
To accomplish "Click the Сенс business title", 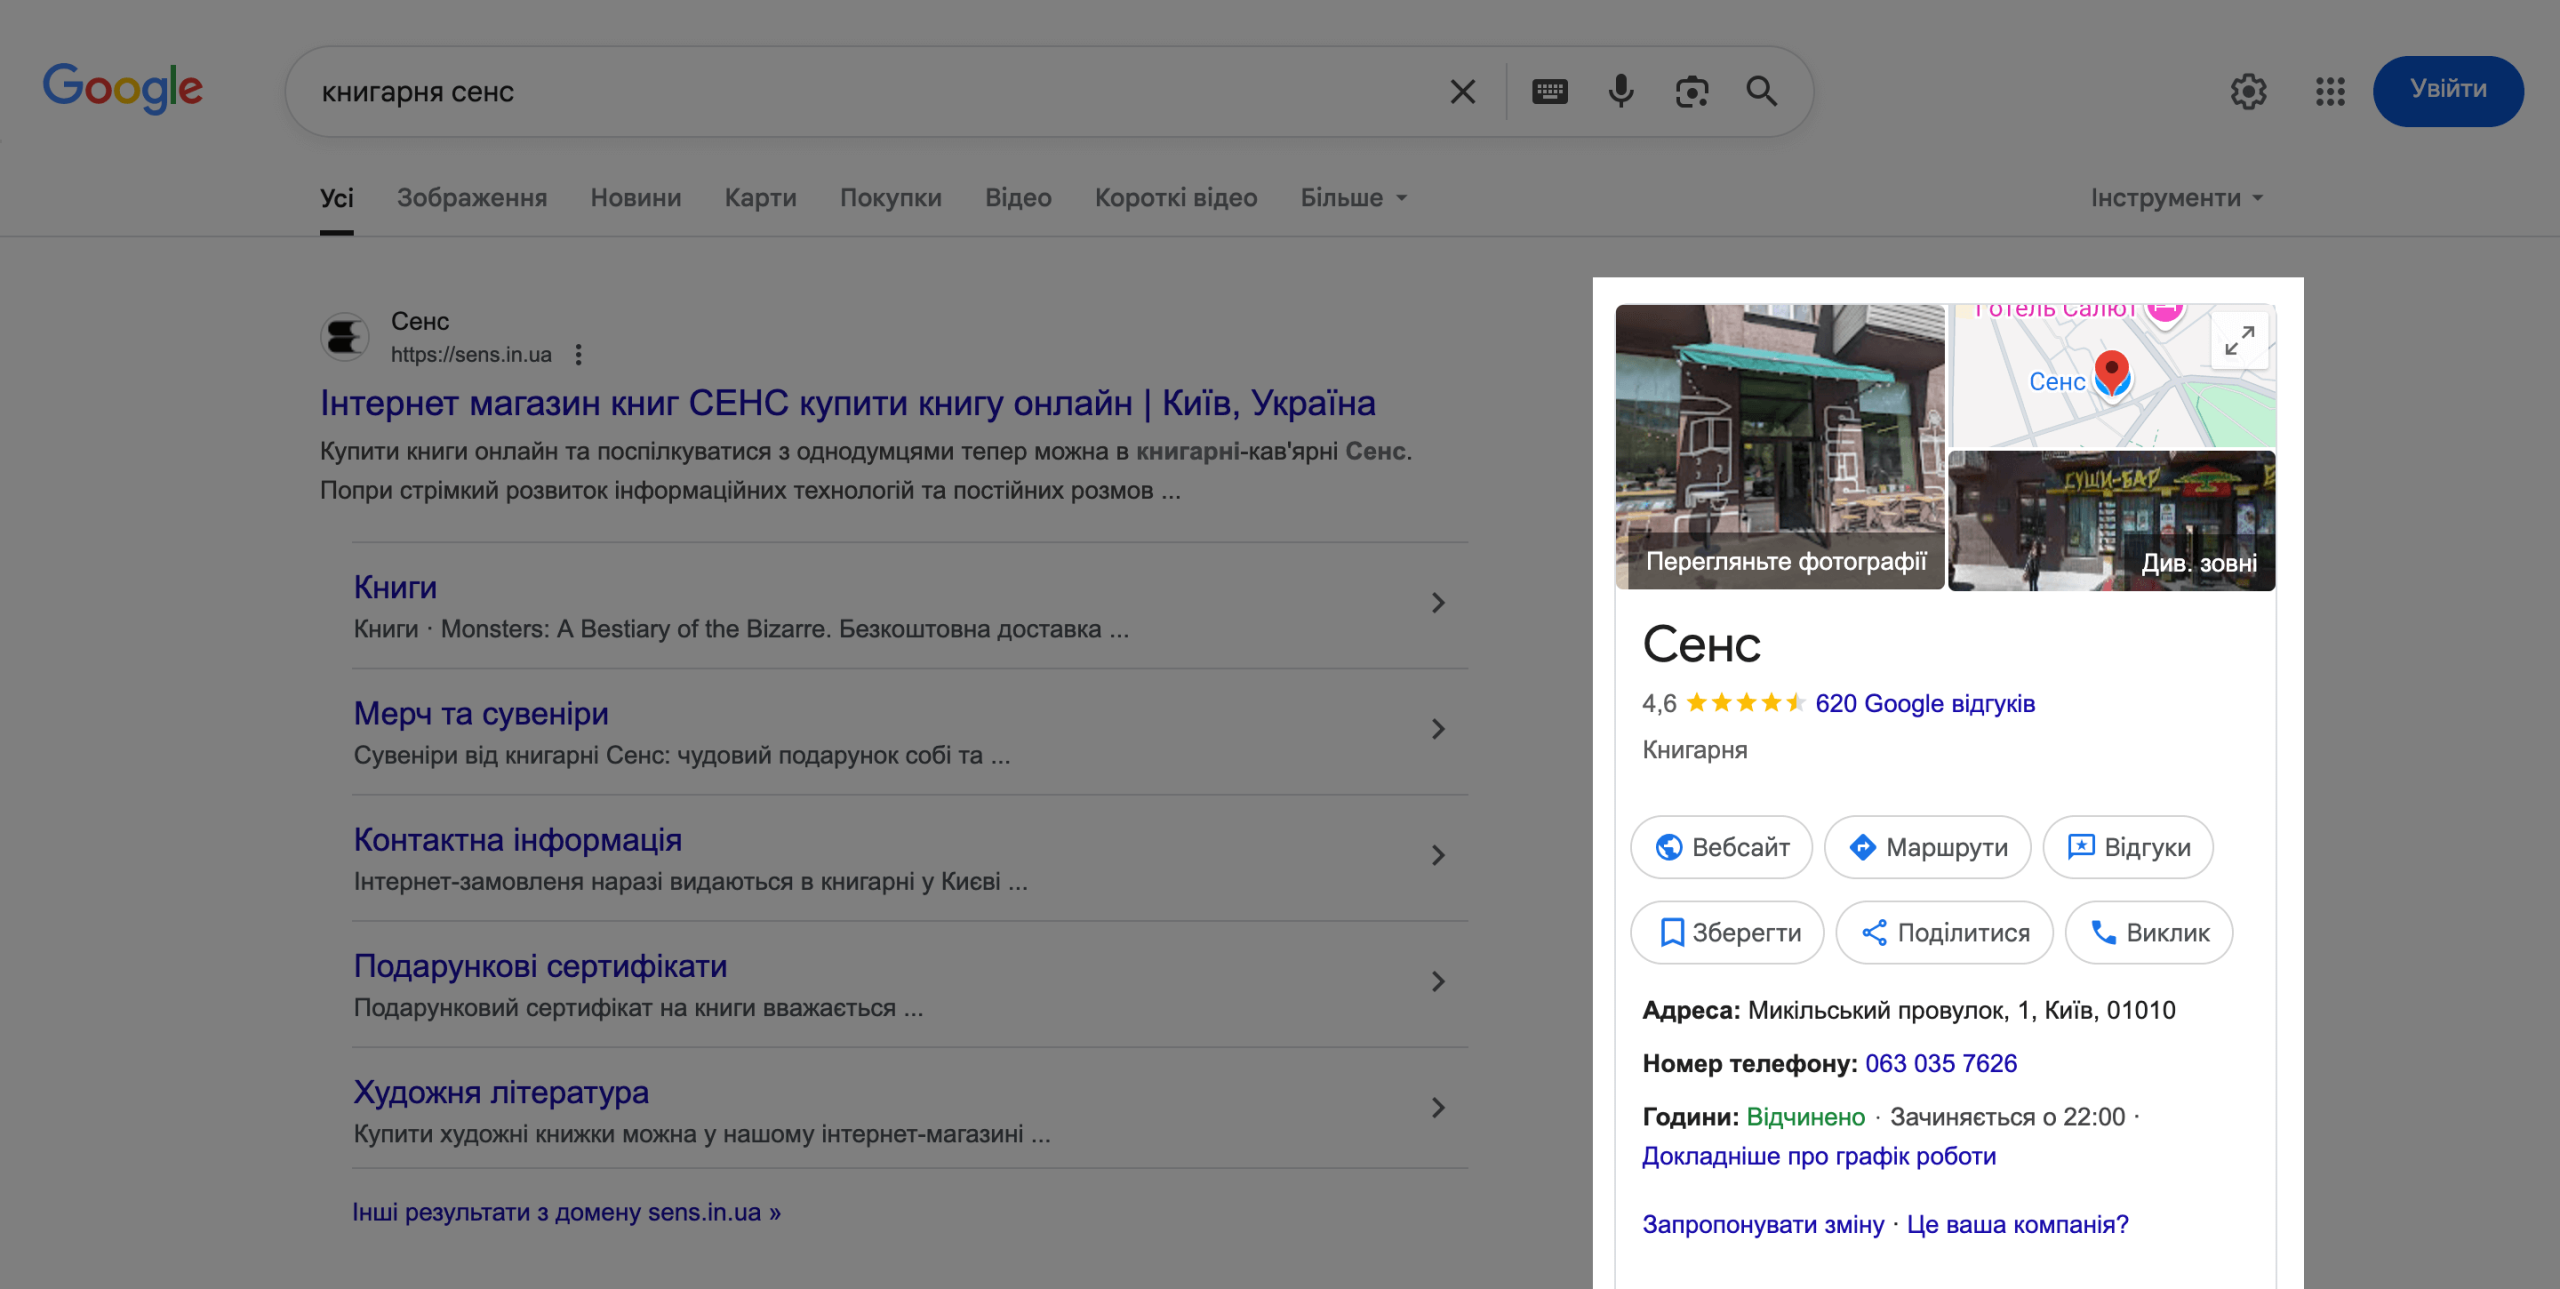I will (x=1701, y=644).
